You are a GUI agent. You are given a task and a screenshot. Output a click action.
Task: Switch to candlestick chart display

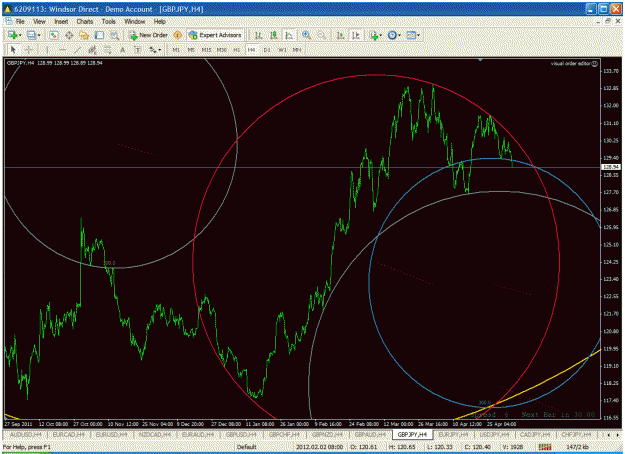click(274, 35)
